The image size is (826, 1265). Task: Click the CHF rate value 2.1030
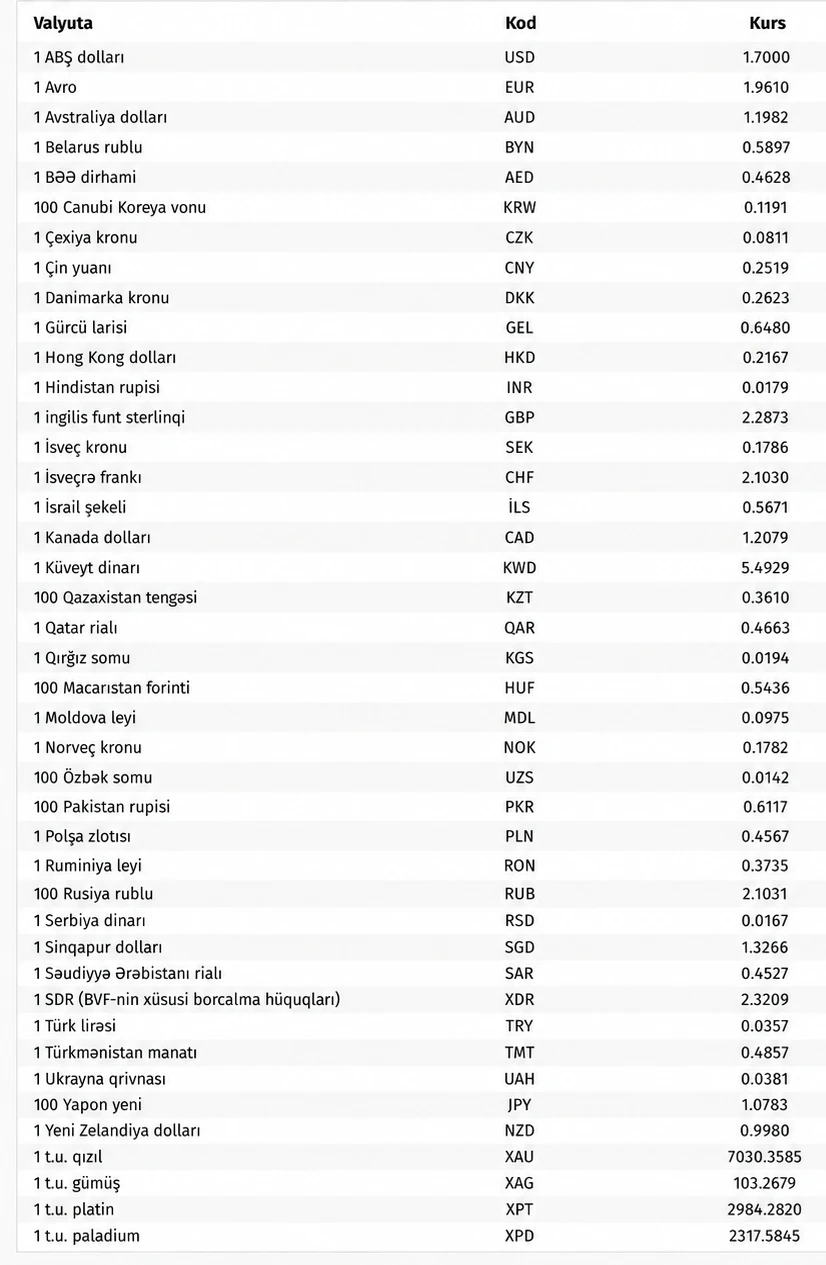click(766, 477)
